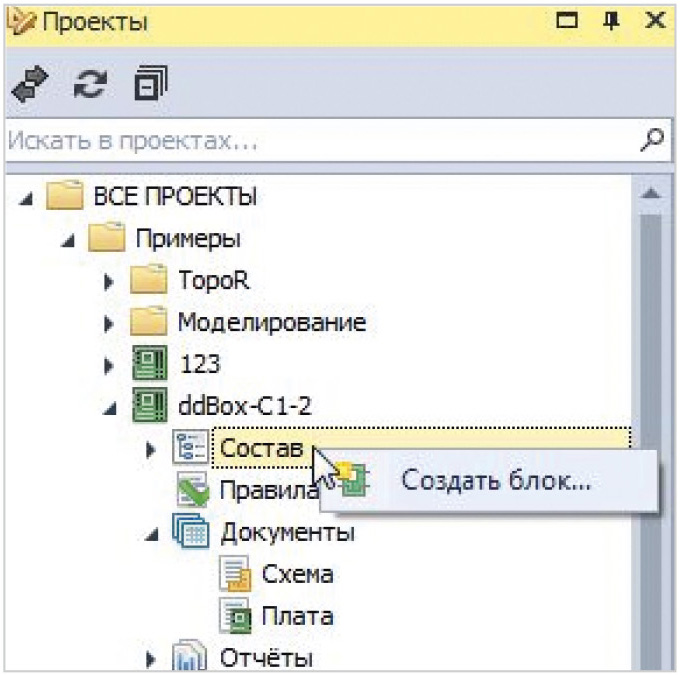The height and width of the screenshot is (675, 682).
Task: Choose Создать блок... from context menu
Action: pos(496,481)
